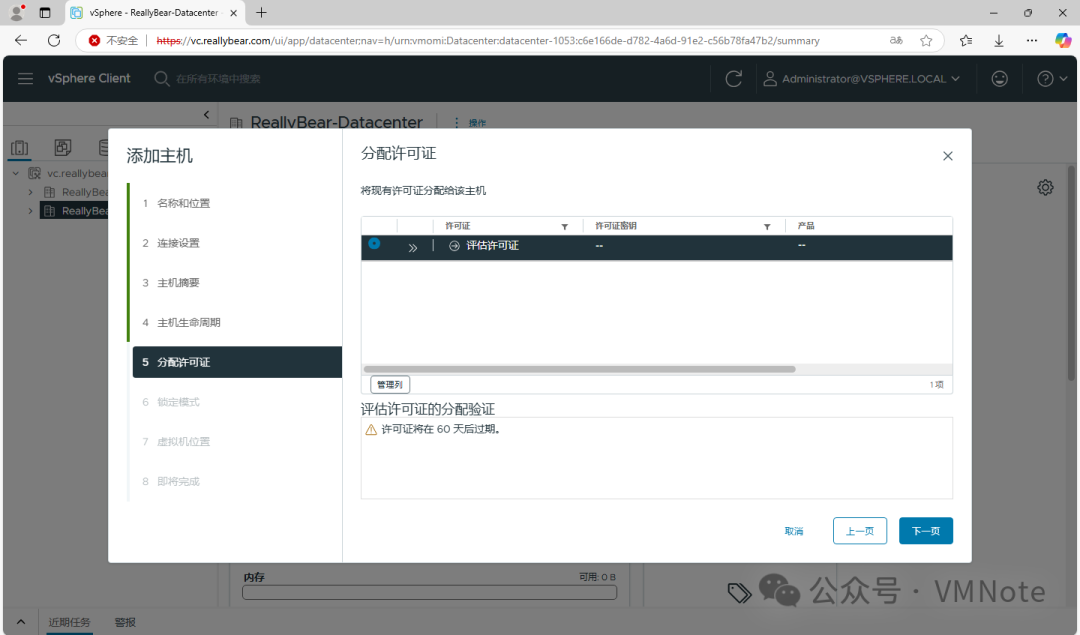Viewport: 1080px width, 635px height.
Task: Click the memory usage progress bar
Action: (x=429, y=592)
